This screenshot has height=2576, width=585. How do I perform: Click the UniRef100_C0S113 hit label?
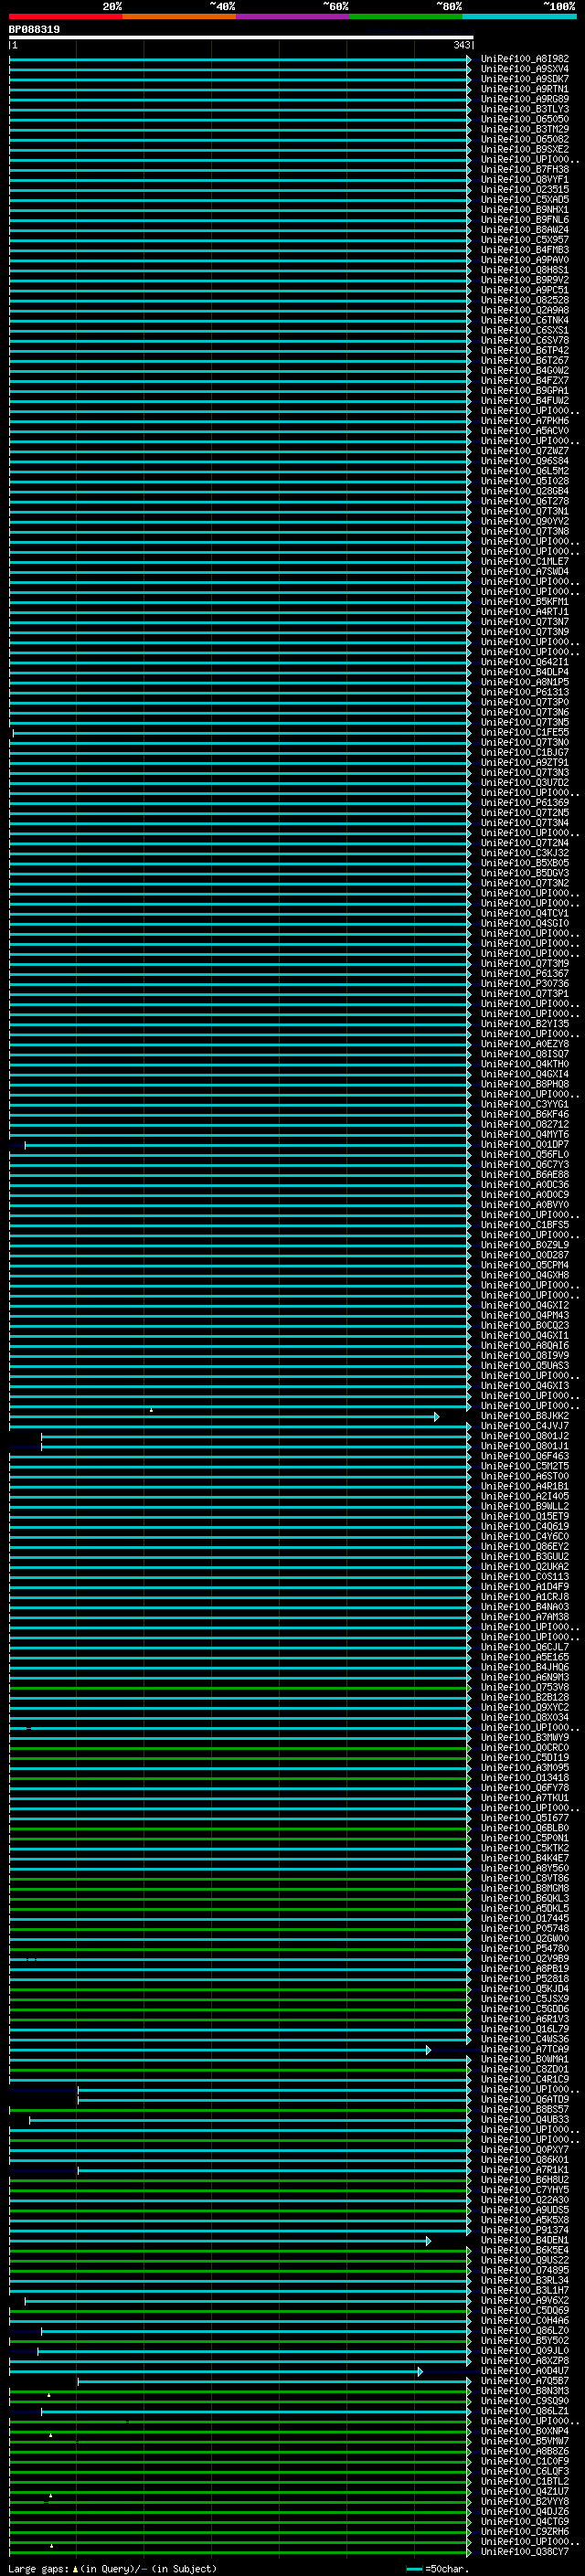tap(524, 1577)
